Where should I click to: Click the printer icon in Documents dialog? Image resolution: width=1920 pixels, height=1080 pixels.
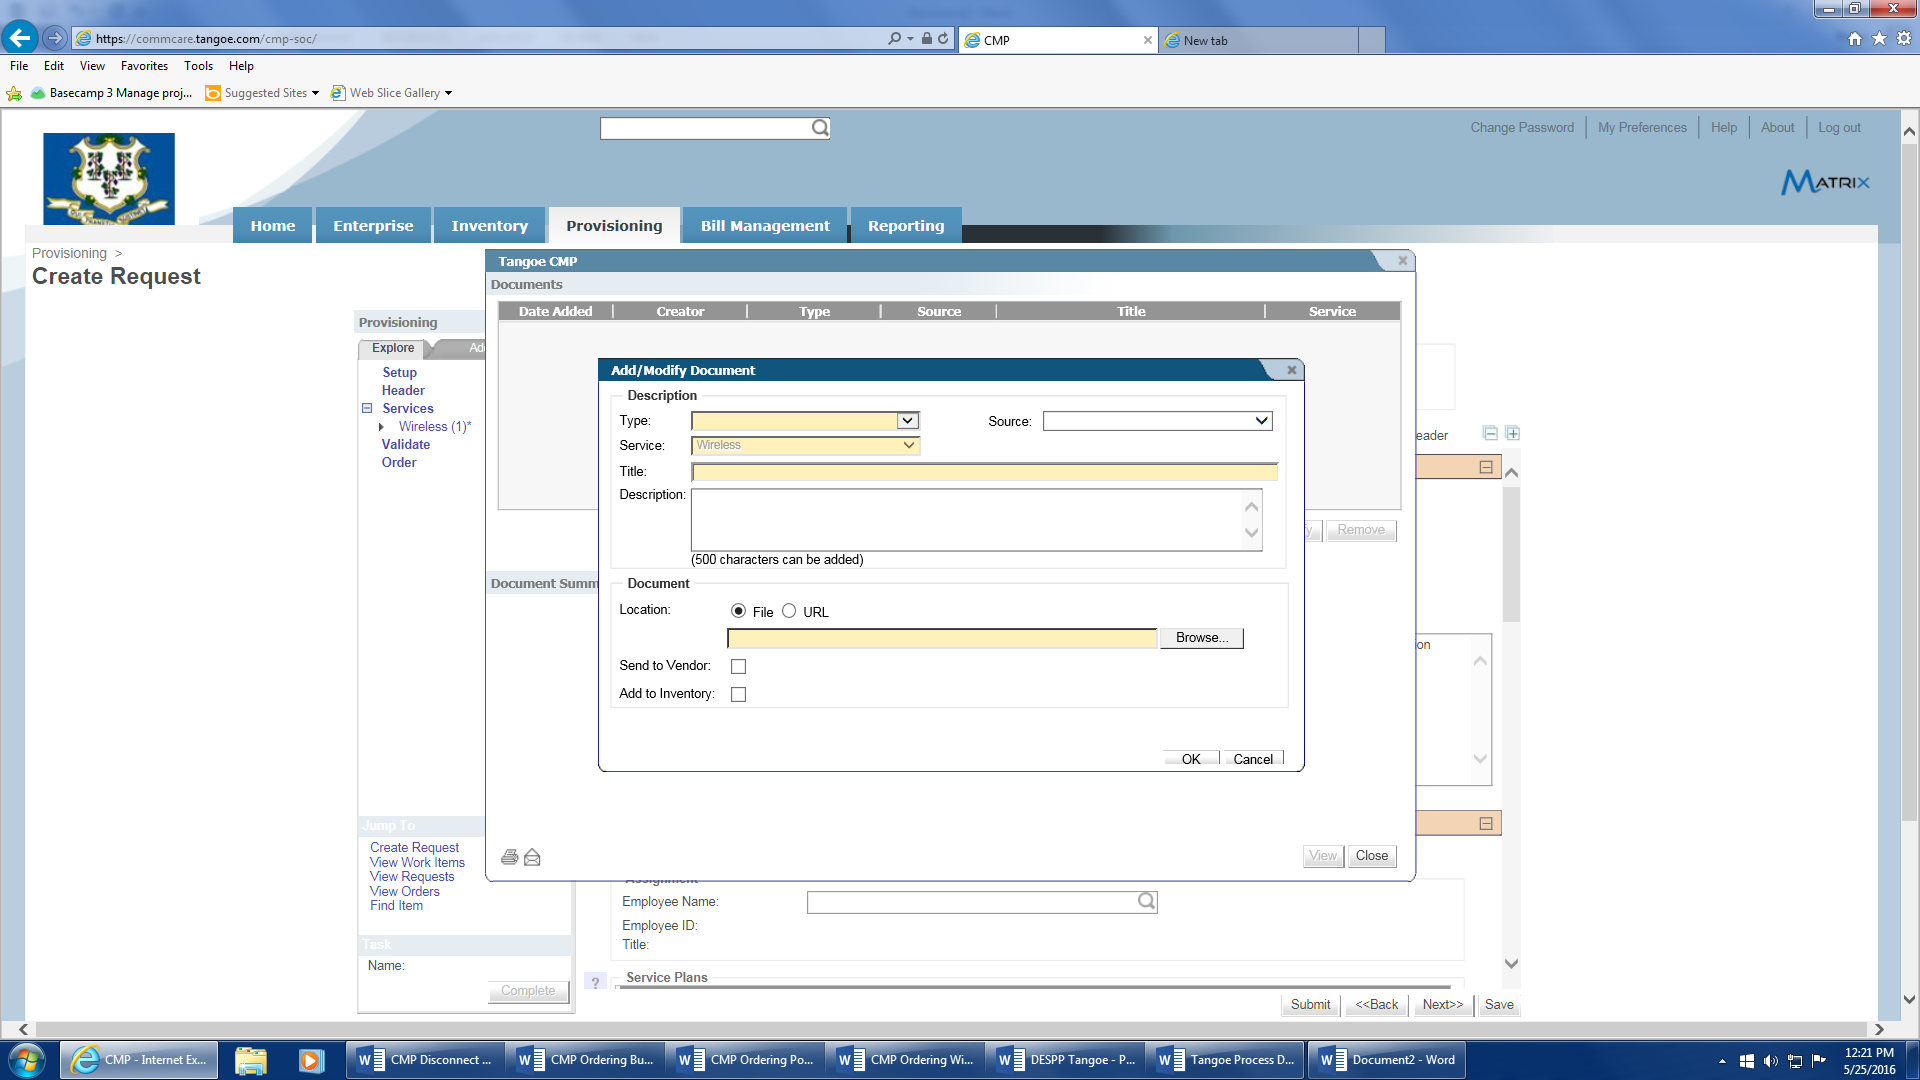pyautogui.click(x=509, y=857)
